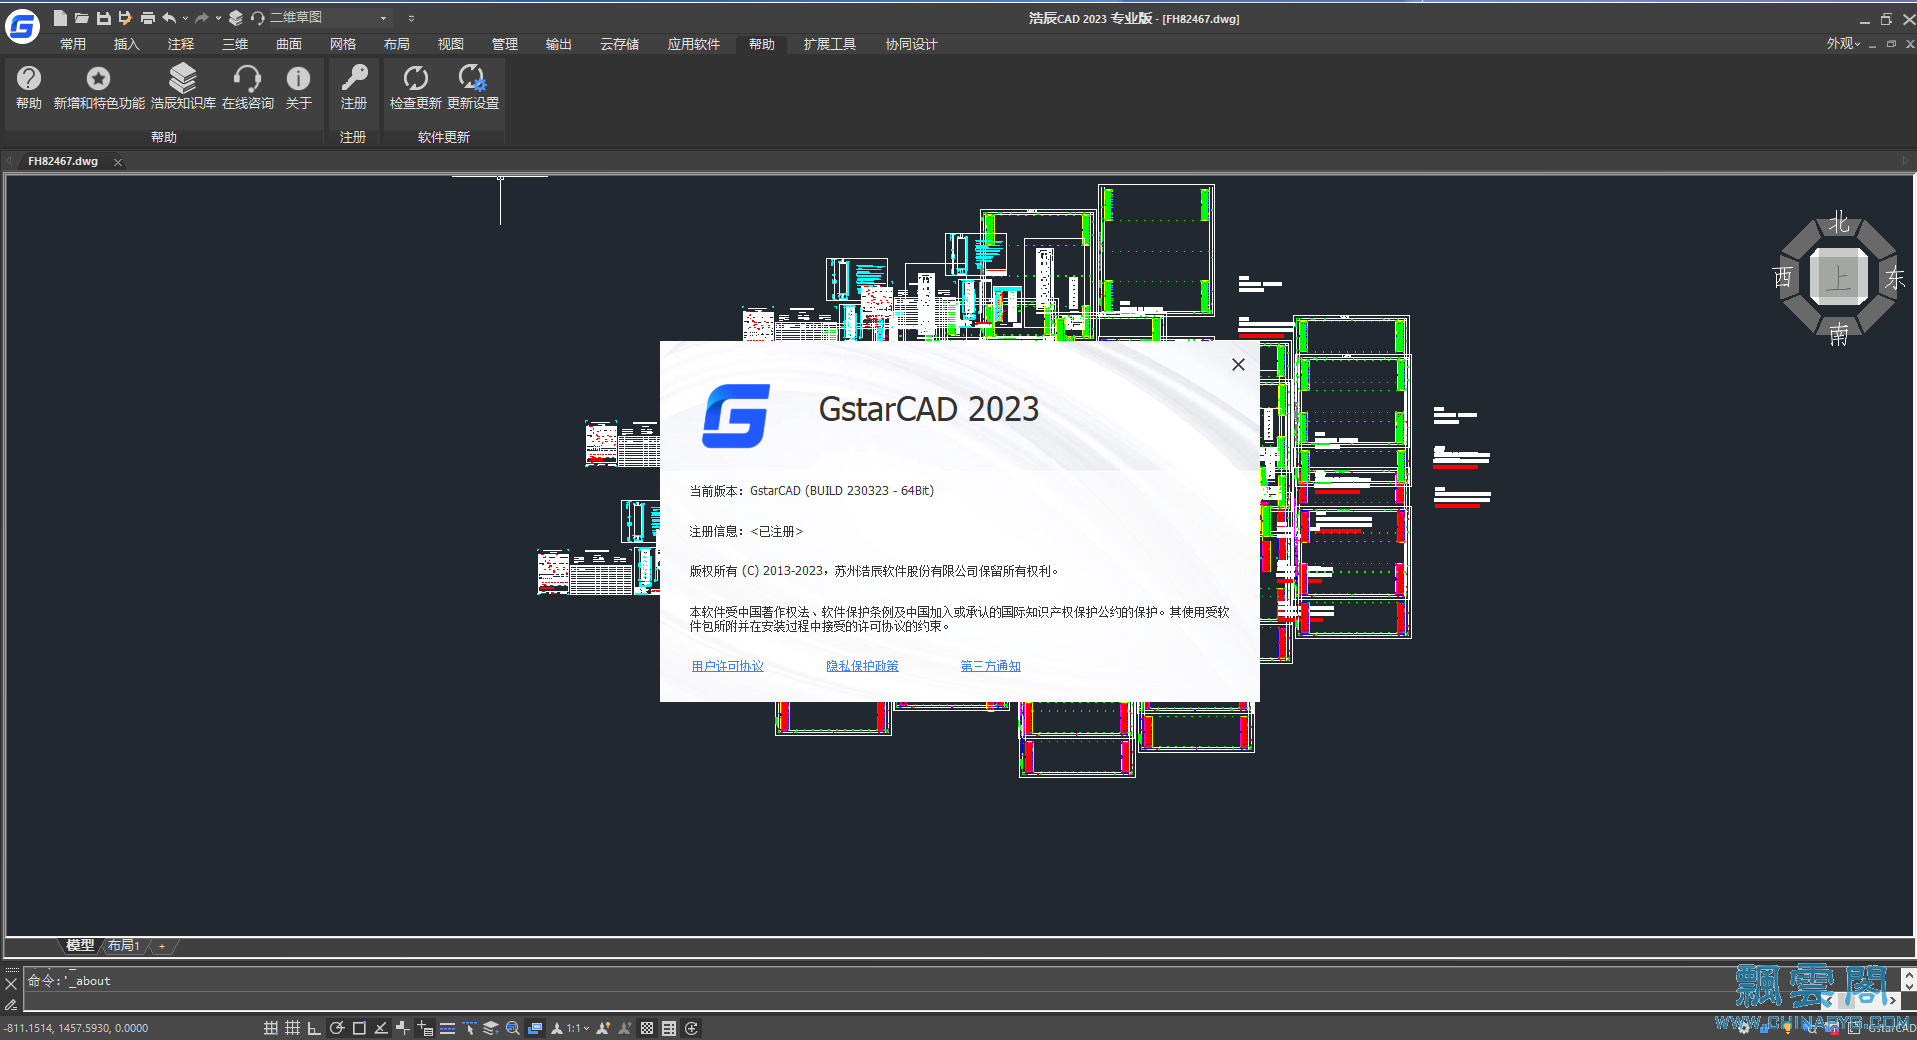This screenshot has height=1040, width=1917.
Task: Open 隐私保护政策 link in About dialog
Action: 862,666
